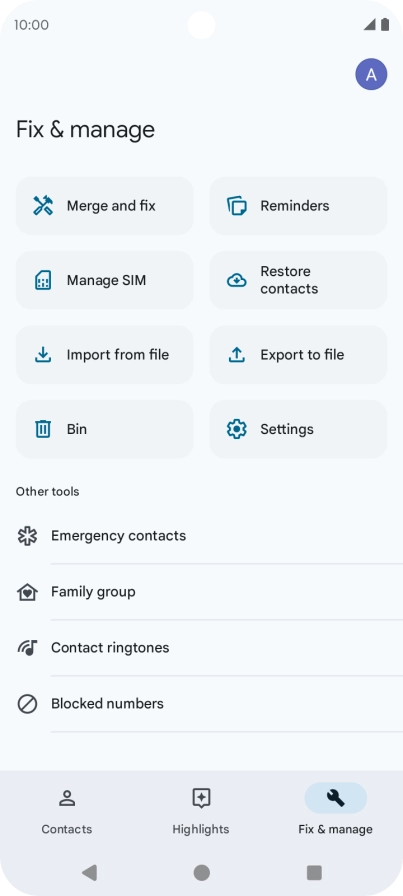Open Blocked numbers list entry
Viewport: 403px width, 896px height.
201,704
